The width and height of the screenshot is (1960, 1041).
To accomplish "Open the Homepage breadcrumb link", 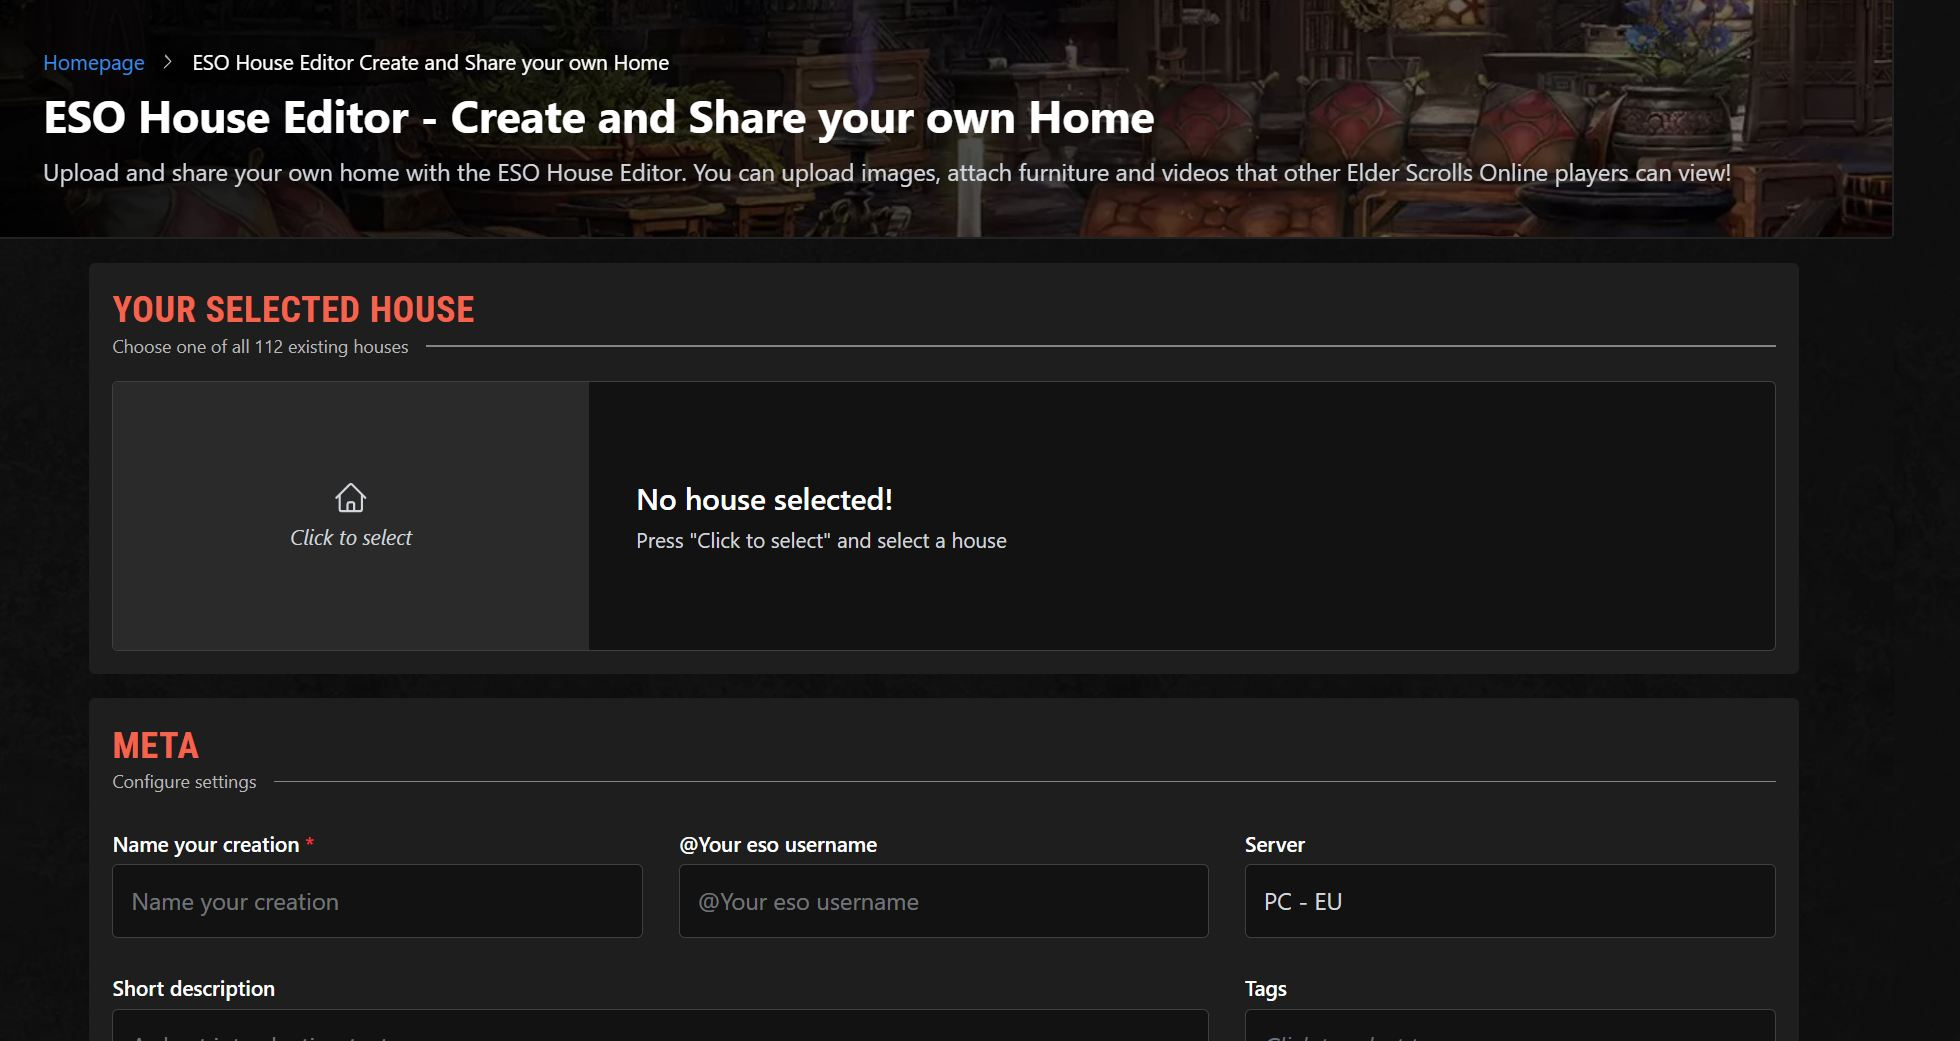I will pyautogui.click(x=94, y=63).
